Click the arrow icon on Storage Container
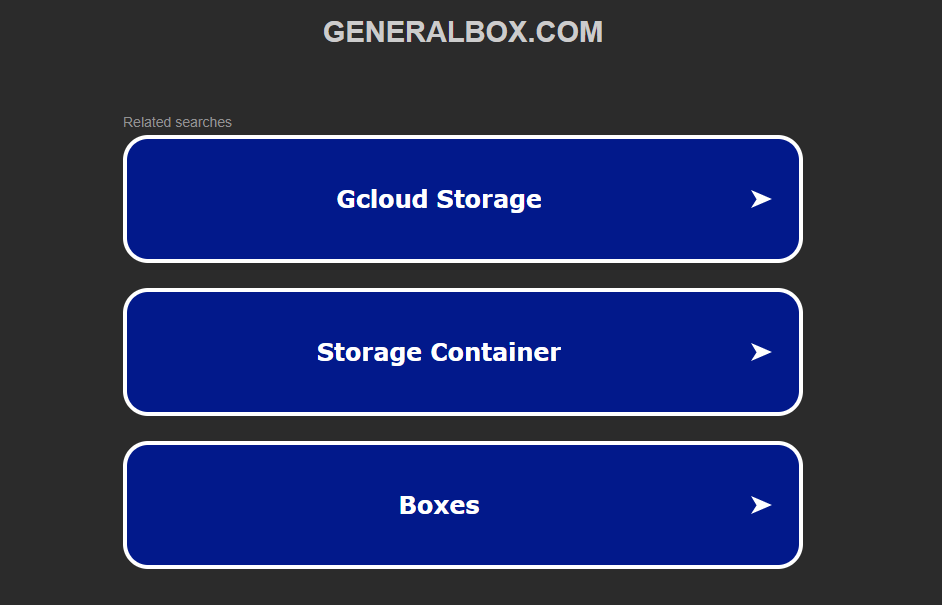 pos(761,352)
